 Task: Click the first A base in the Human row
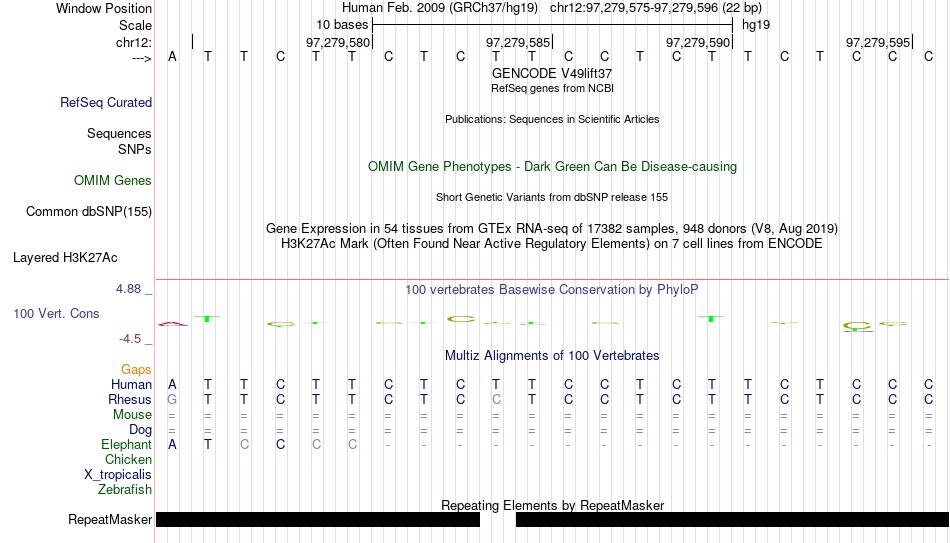[x=172, y=384]
